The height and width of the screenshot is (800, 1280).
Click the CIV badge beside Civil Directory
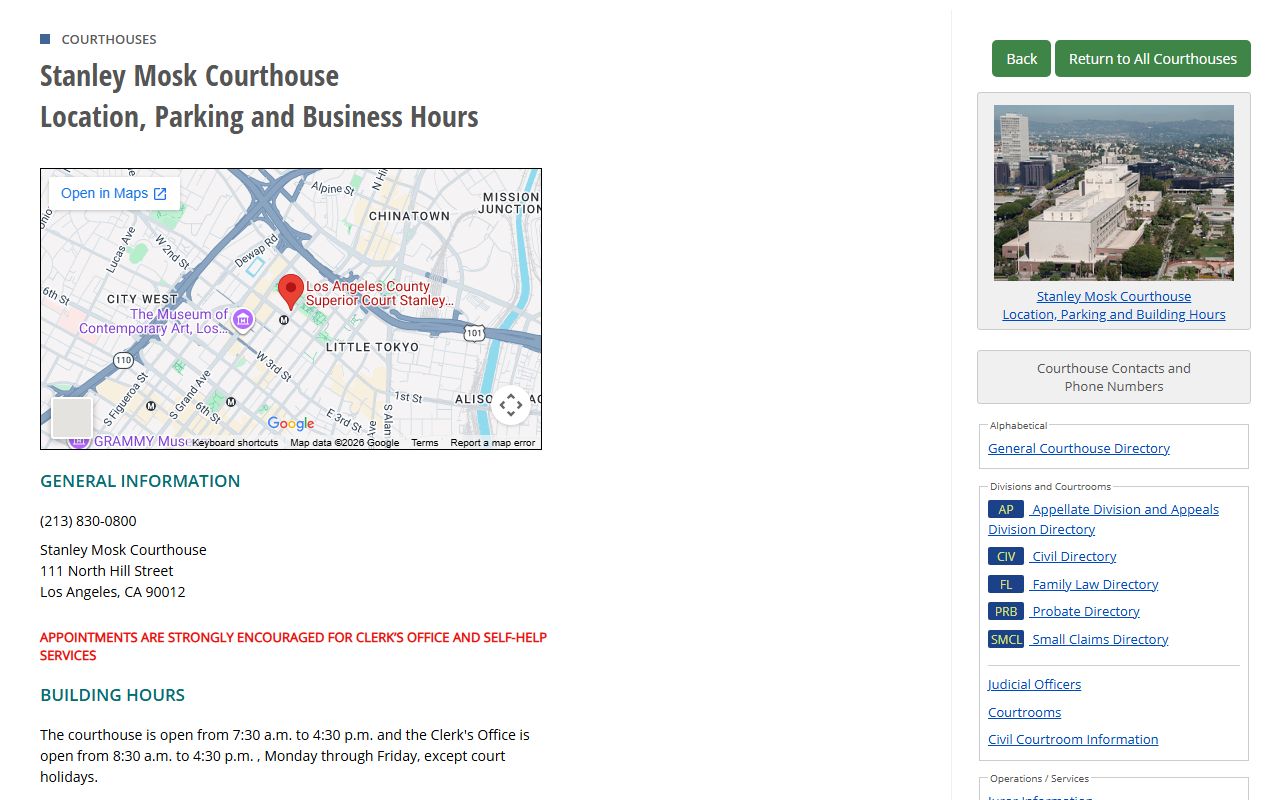(x=1006, y=556)
